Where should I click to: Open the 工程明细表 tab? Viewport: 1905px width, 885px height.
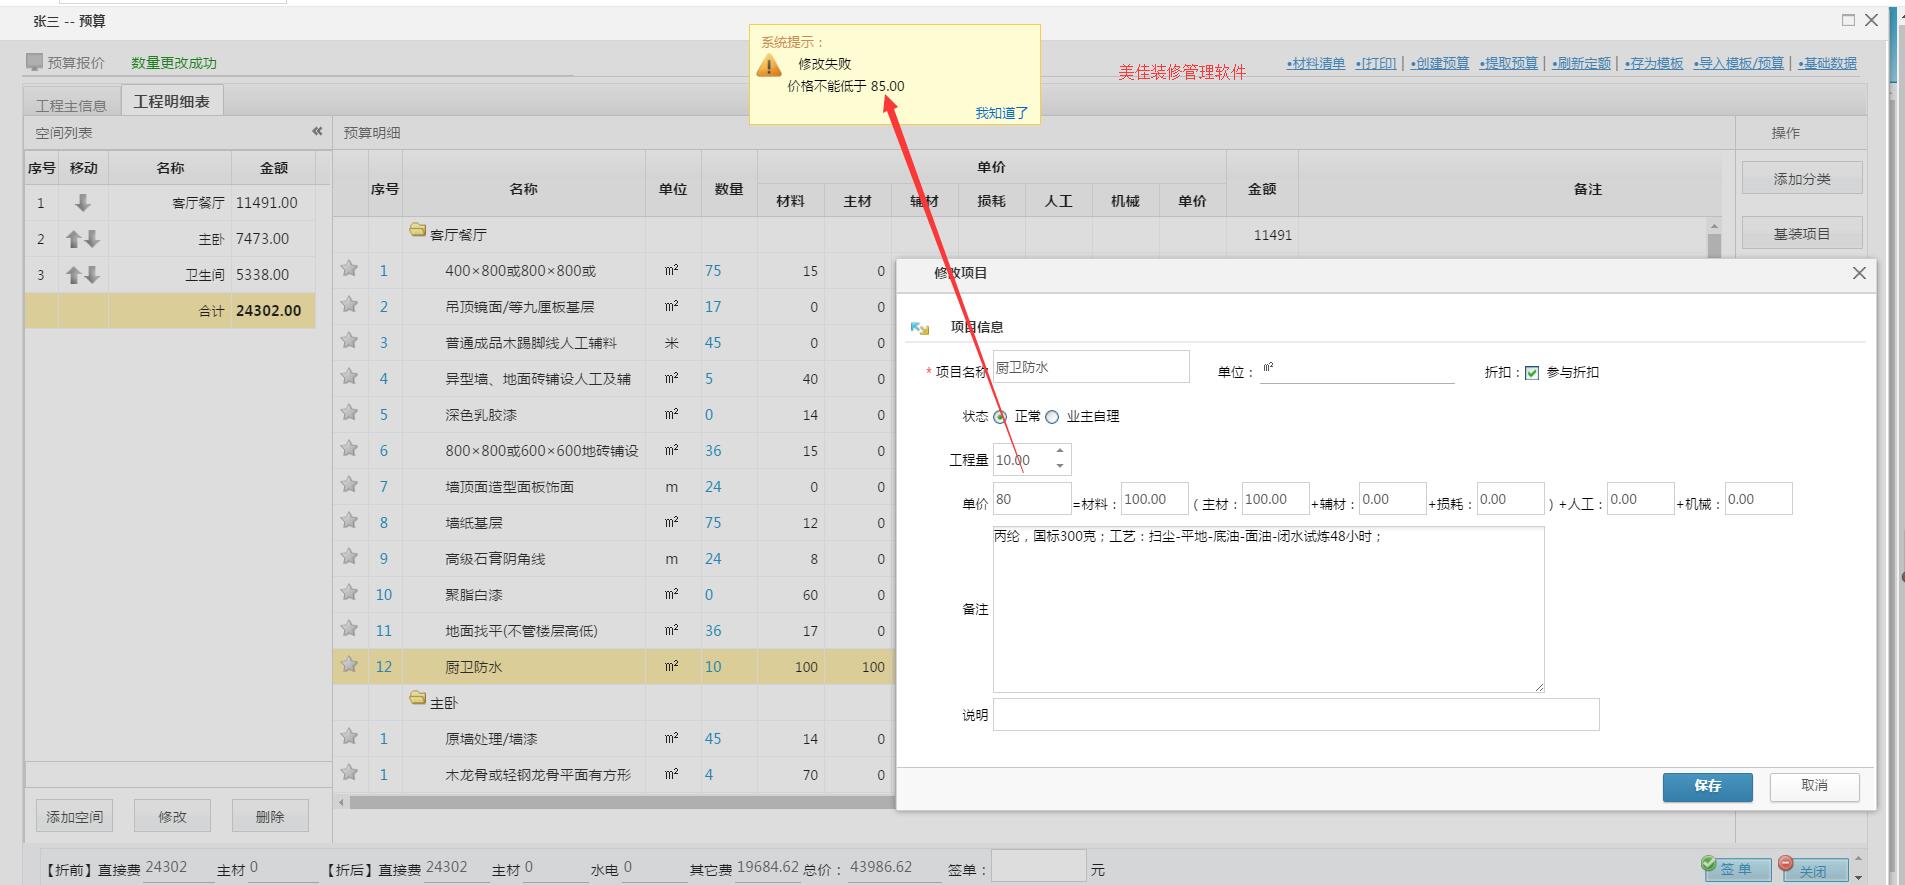[172, 102]
